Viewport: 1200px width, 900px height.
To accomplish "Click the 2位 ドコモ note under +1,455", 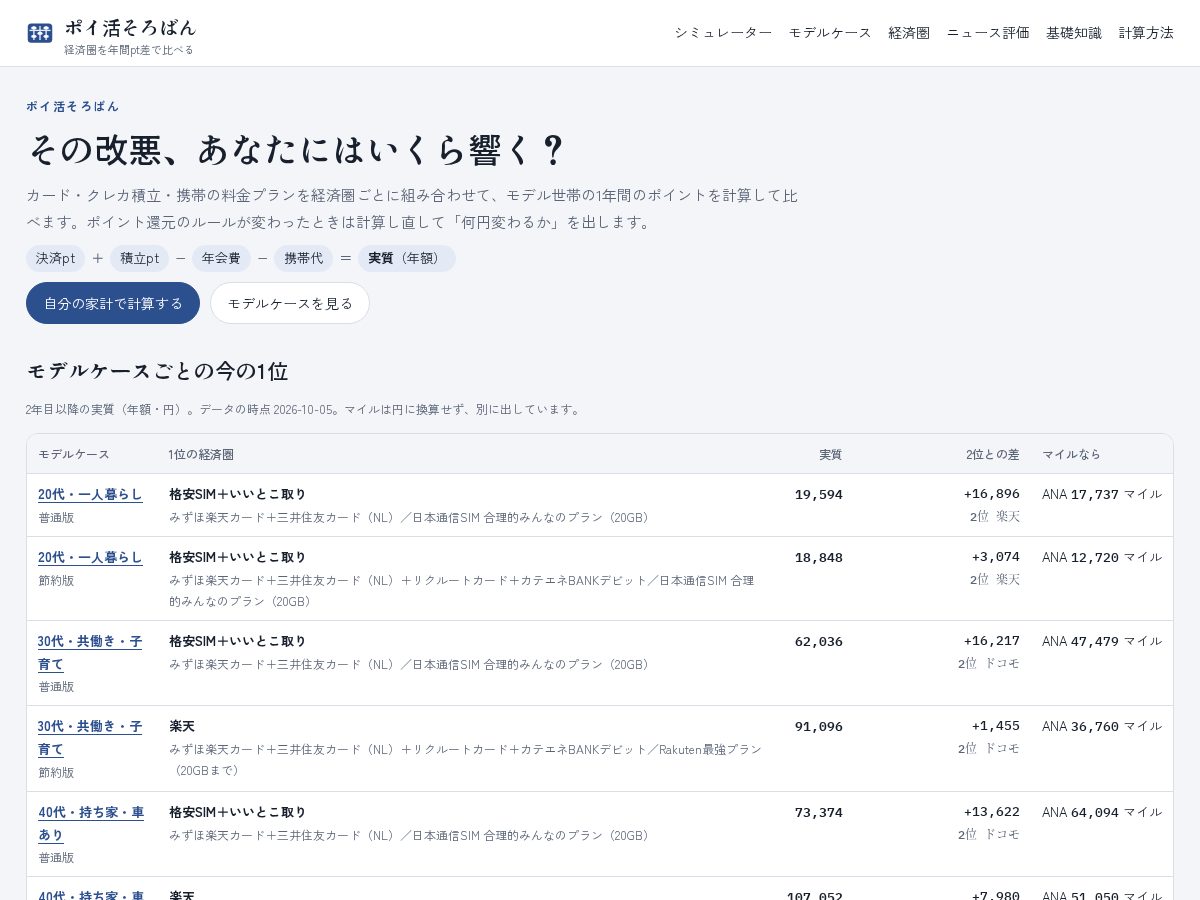I will [x=989, y=748].
